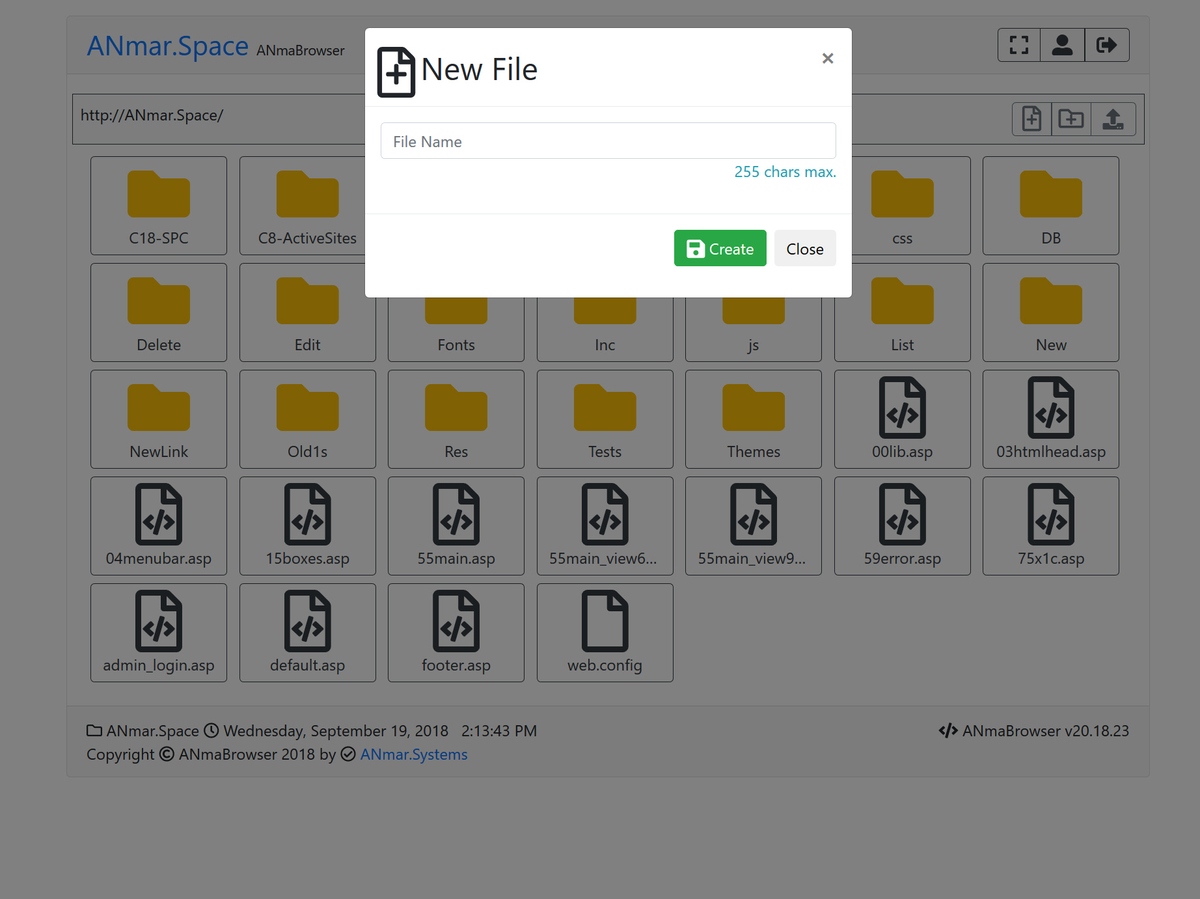
Task: Click the new file toolbar icon
Action: click(x=1032, y=119)
